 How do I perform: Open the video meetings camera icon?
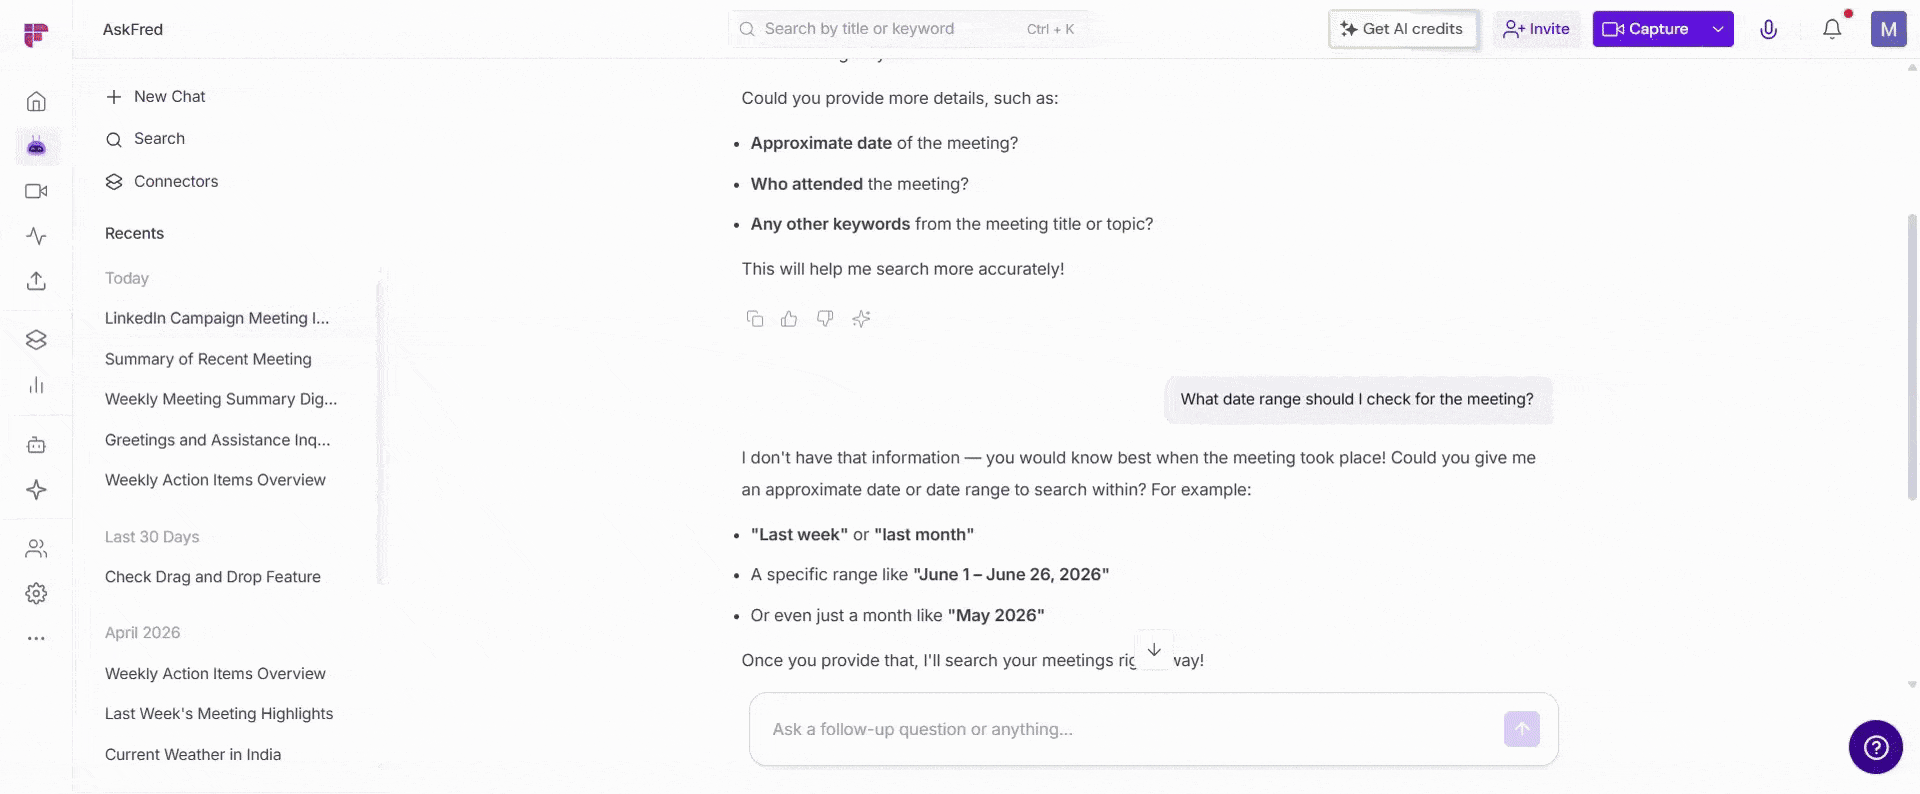click(x=36, y=191)
